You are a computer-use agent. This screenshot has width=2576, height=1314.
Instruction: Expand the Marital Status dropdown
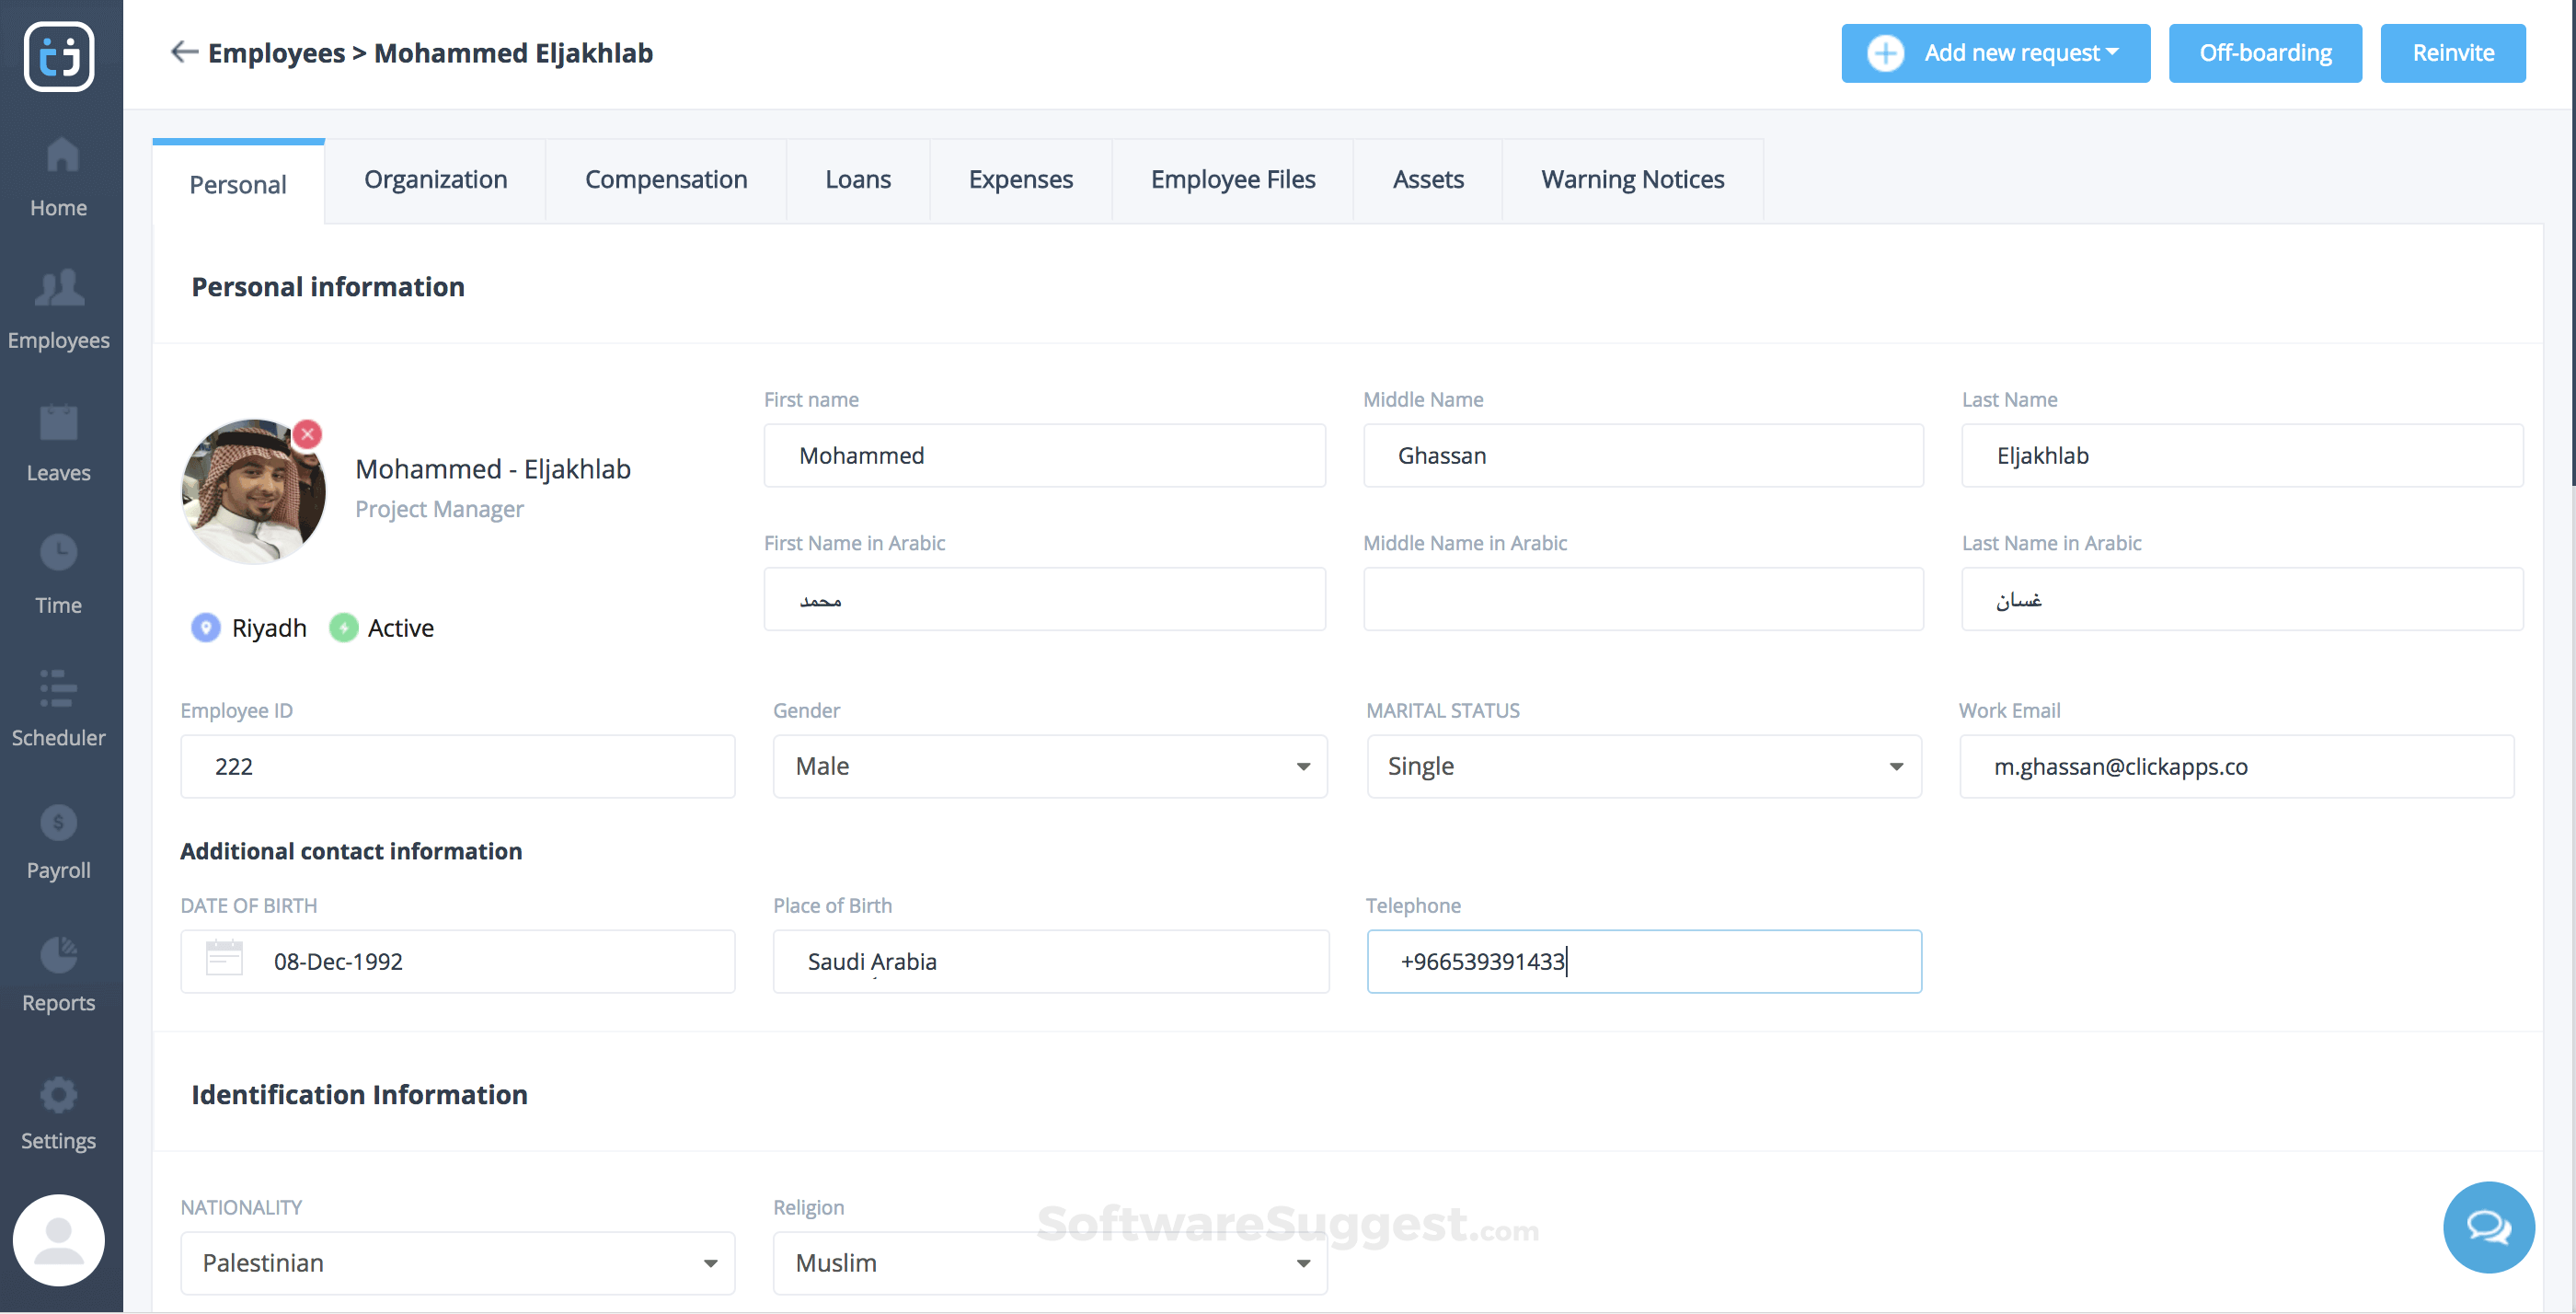[x=1642, y=766]
